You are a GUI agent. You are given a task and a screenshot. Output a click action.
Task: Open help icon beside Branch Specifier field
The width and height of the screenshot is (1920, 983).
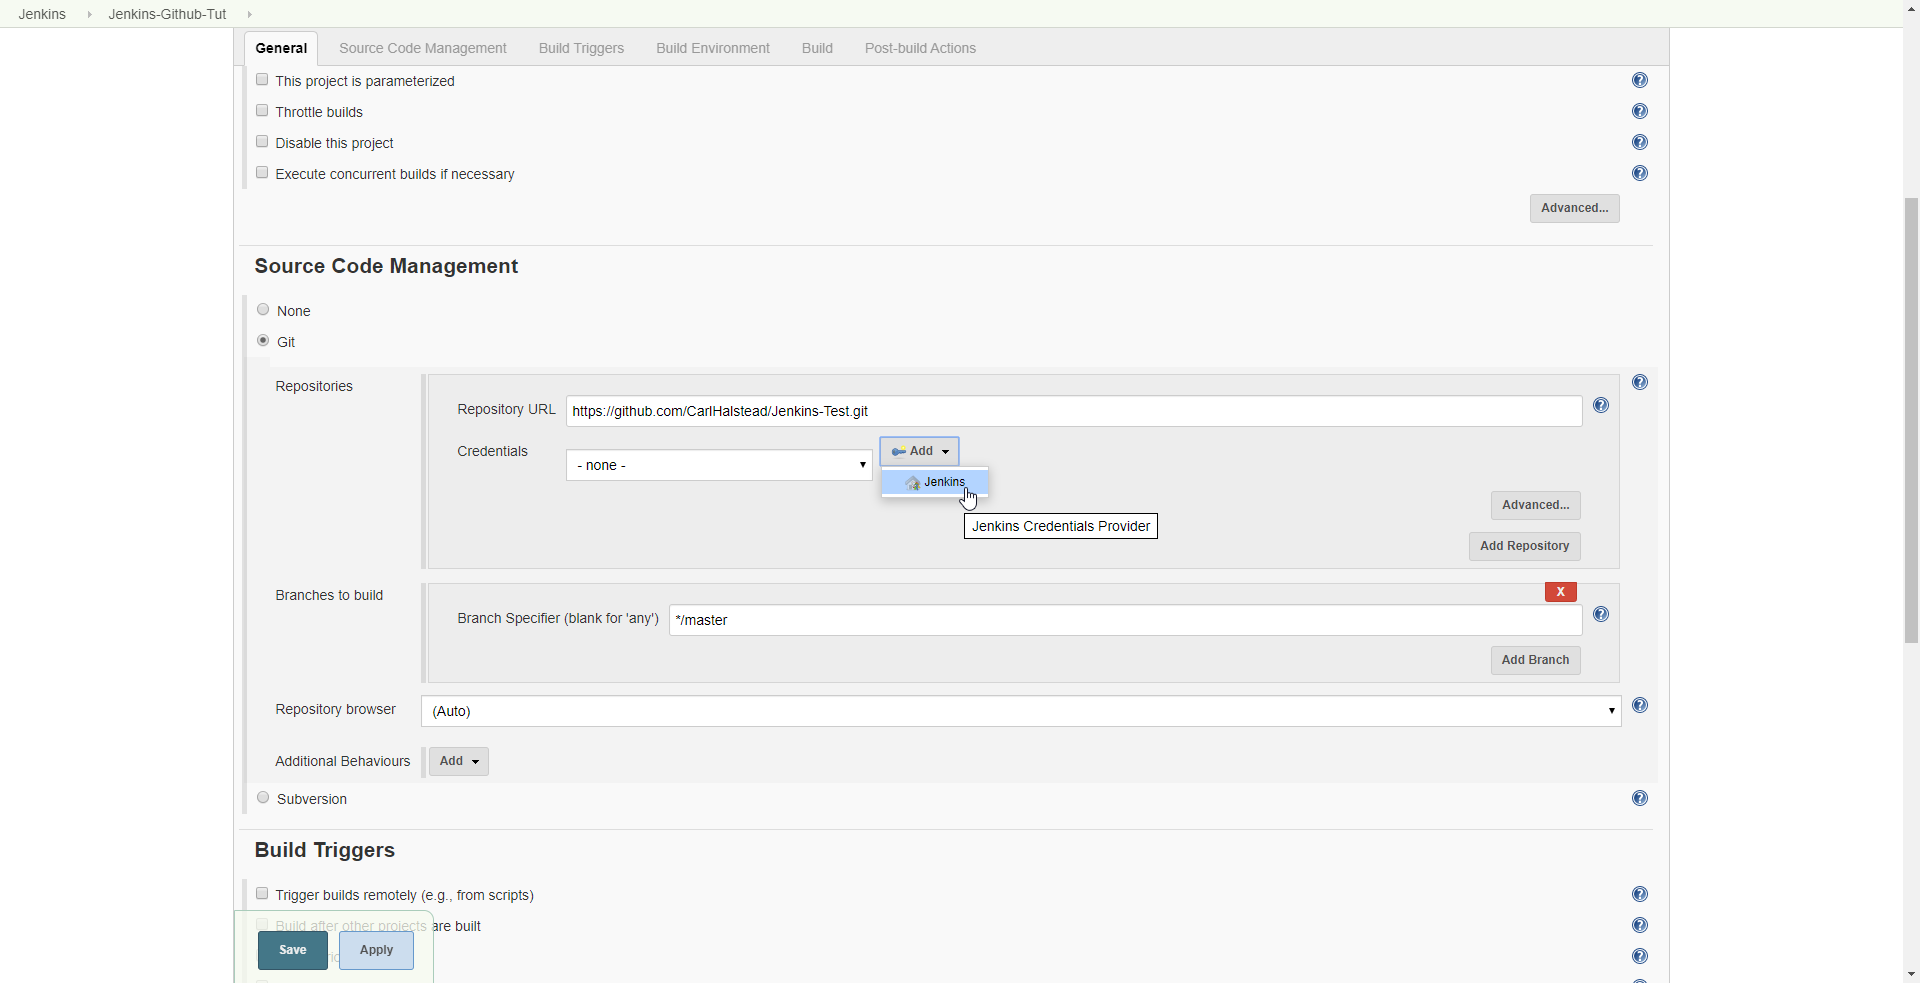click(x=1601, y=614)
